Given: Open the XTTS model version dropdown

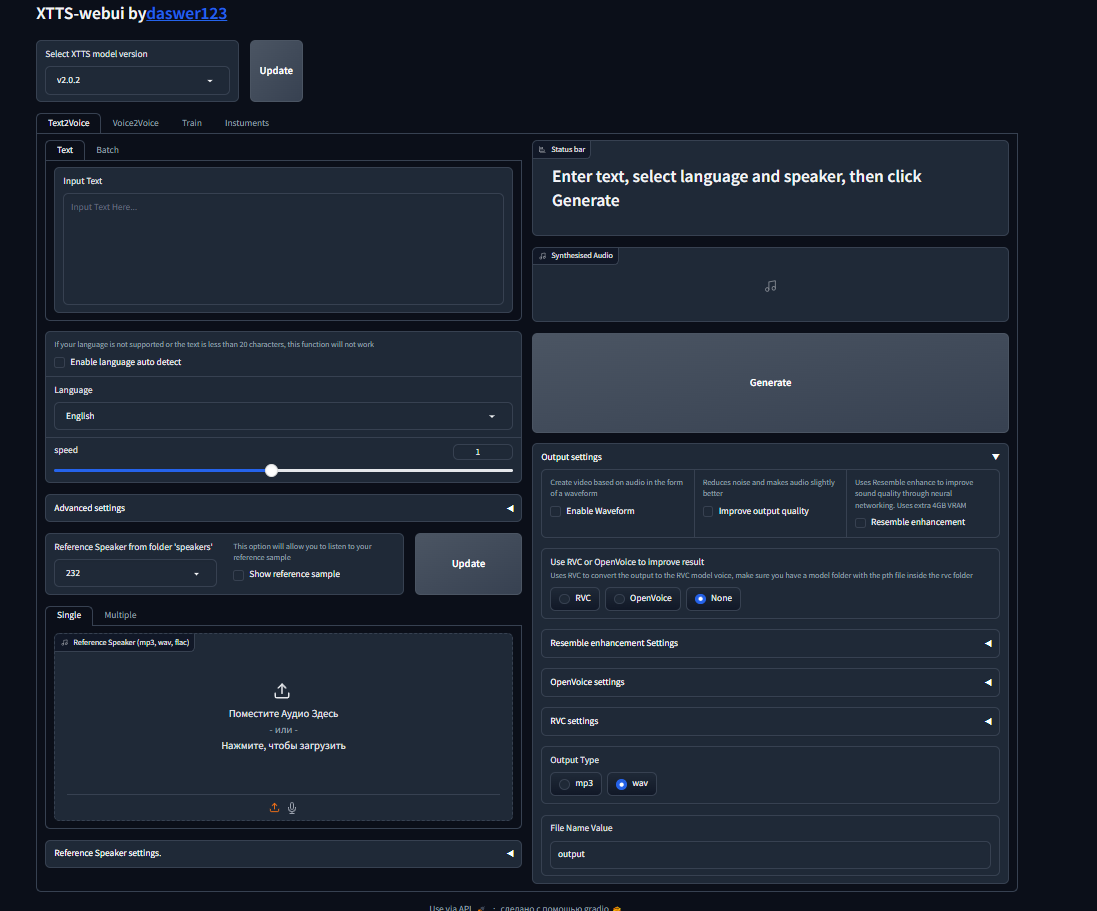Looking at the screenshot, I should [137, 80].
